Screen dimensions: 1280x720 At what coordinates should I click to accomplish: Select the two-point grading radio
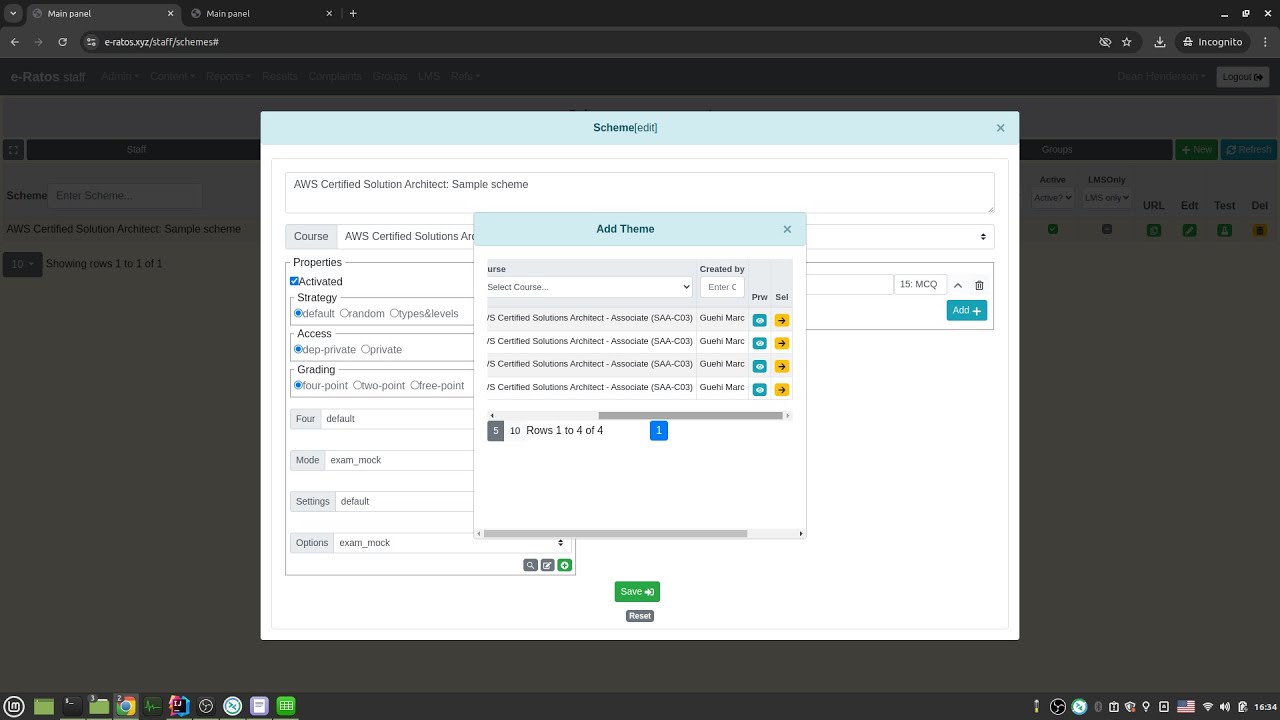point(357,385)
